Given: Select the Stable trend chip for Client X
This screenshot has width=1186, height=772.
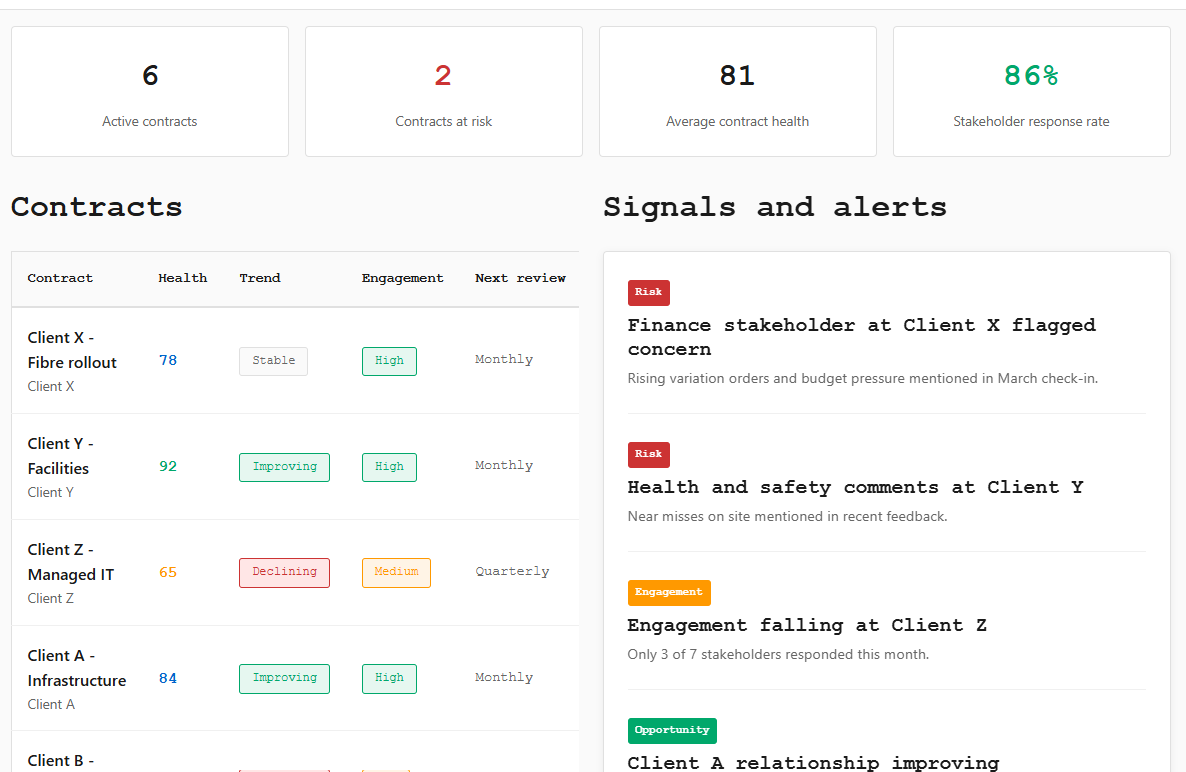Looking at the screenshot, I should (x=273, y=361).
